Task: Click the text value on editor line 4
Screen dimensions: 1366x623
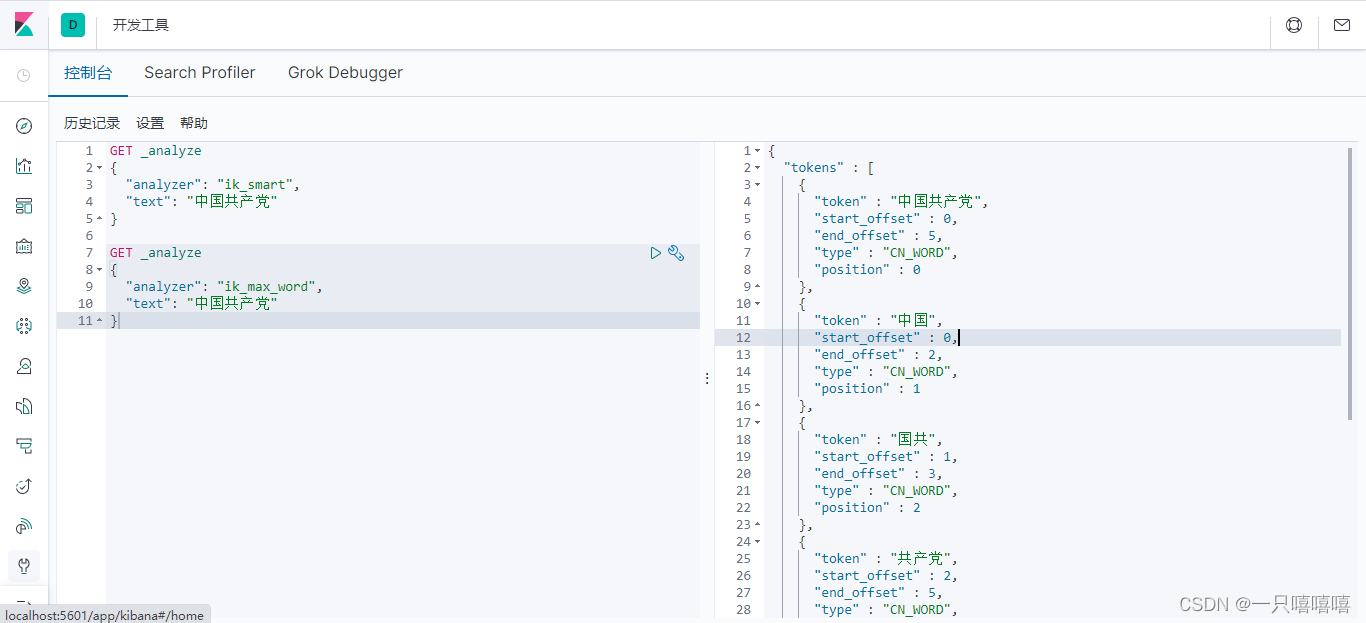Action: point(232,202)
